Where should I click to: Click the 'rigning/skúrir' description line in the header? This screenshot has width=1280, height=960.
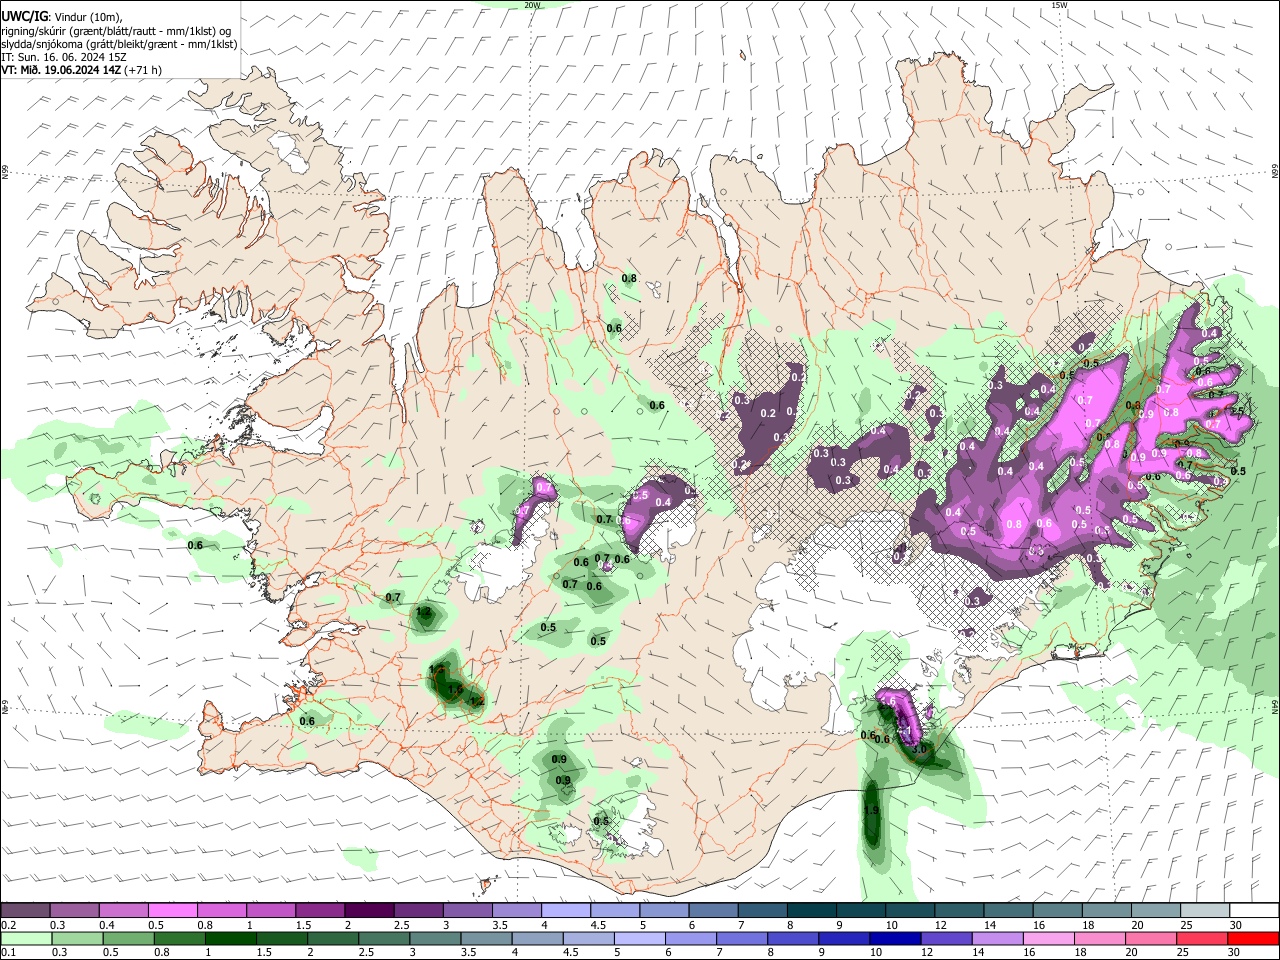117,31
